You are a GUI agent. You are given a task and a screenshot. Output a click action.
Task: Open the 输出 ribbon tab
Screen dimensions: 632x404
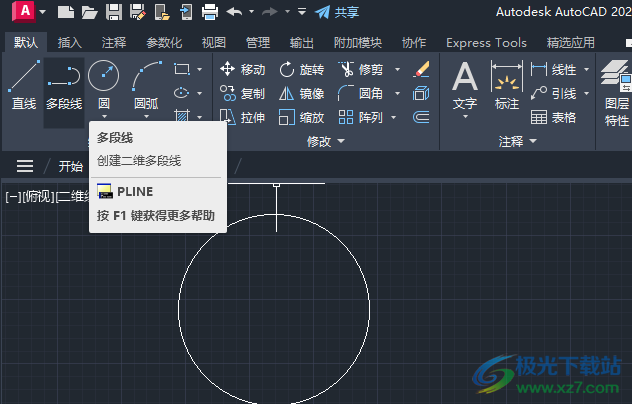click(301, 42)
